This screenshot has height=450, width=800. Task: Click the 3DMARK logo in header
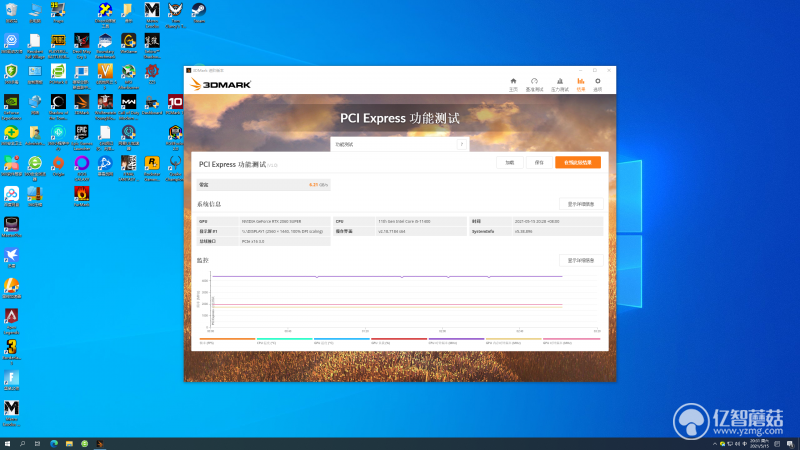220,84
